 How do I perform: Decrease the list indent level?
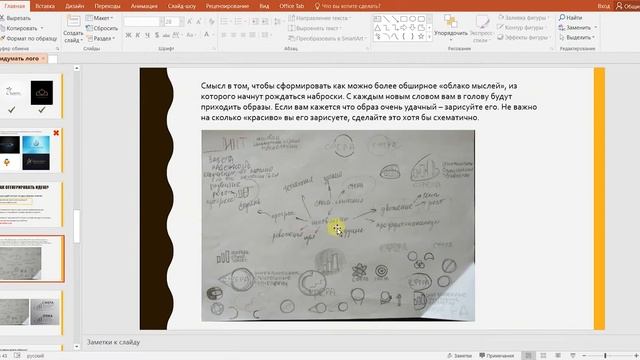tap(255, 21)
